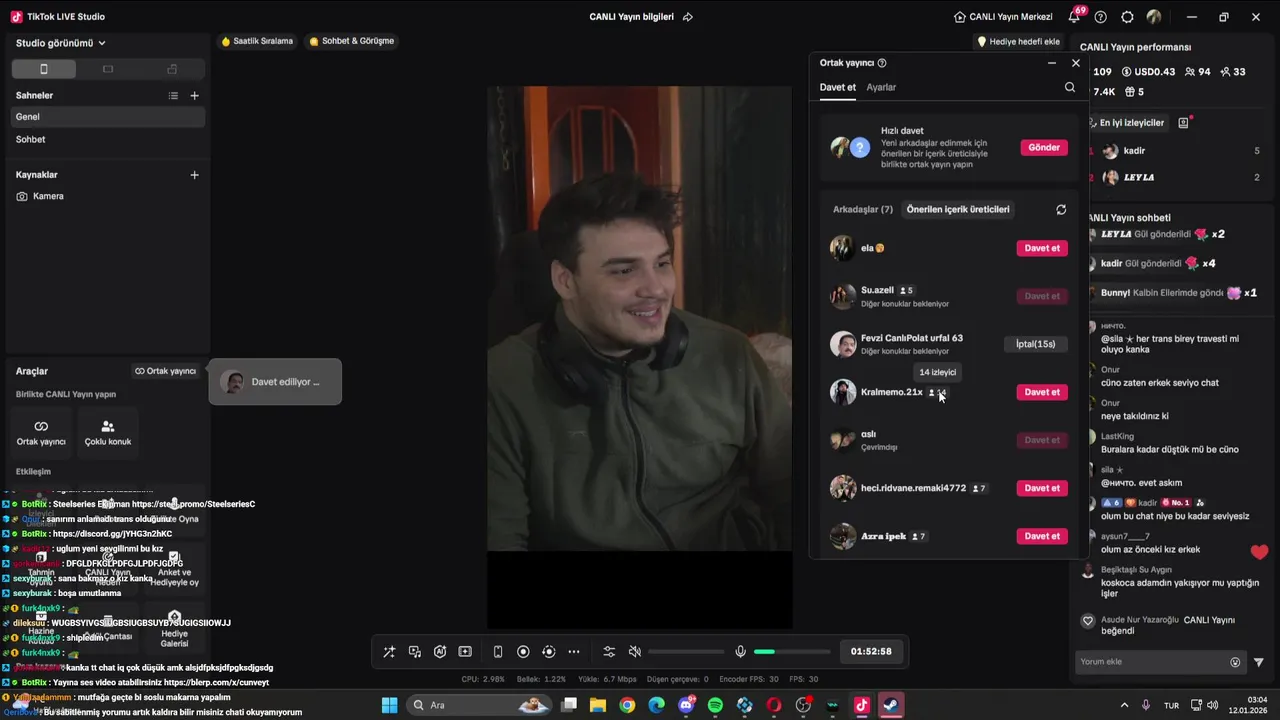Open Ortak yayıncı help info icon
This screenshot has width=1280, height=720.
point(881,63)
